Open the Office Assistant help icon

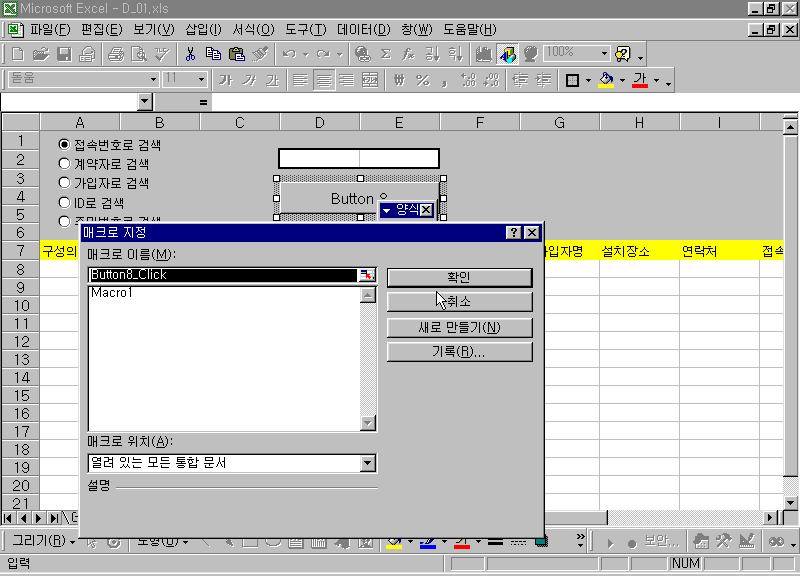(x=624, y=53)
